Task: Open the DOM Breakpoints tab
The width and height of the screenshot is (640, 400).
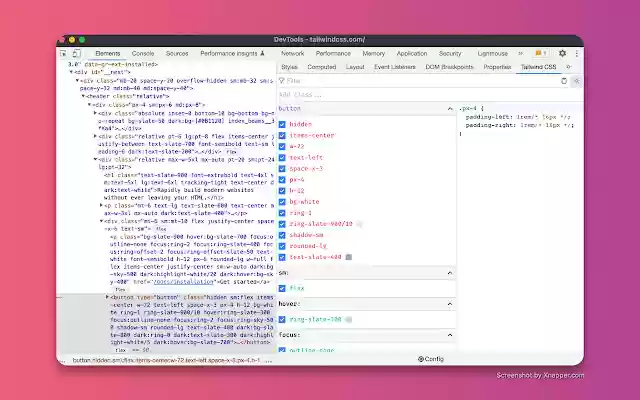Action: coord(449,67)
